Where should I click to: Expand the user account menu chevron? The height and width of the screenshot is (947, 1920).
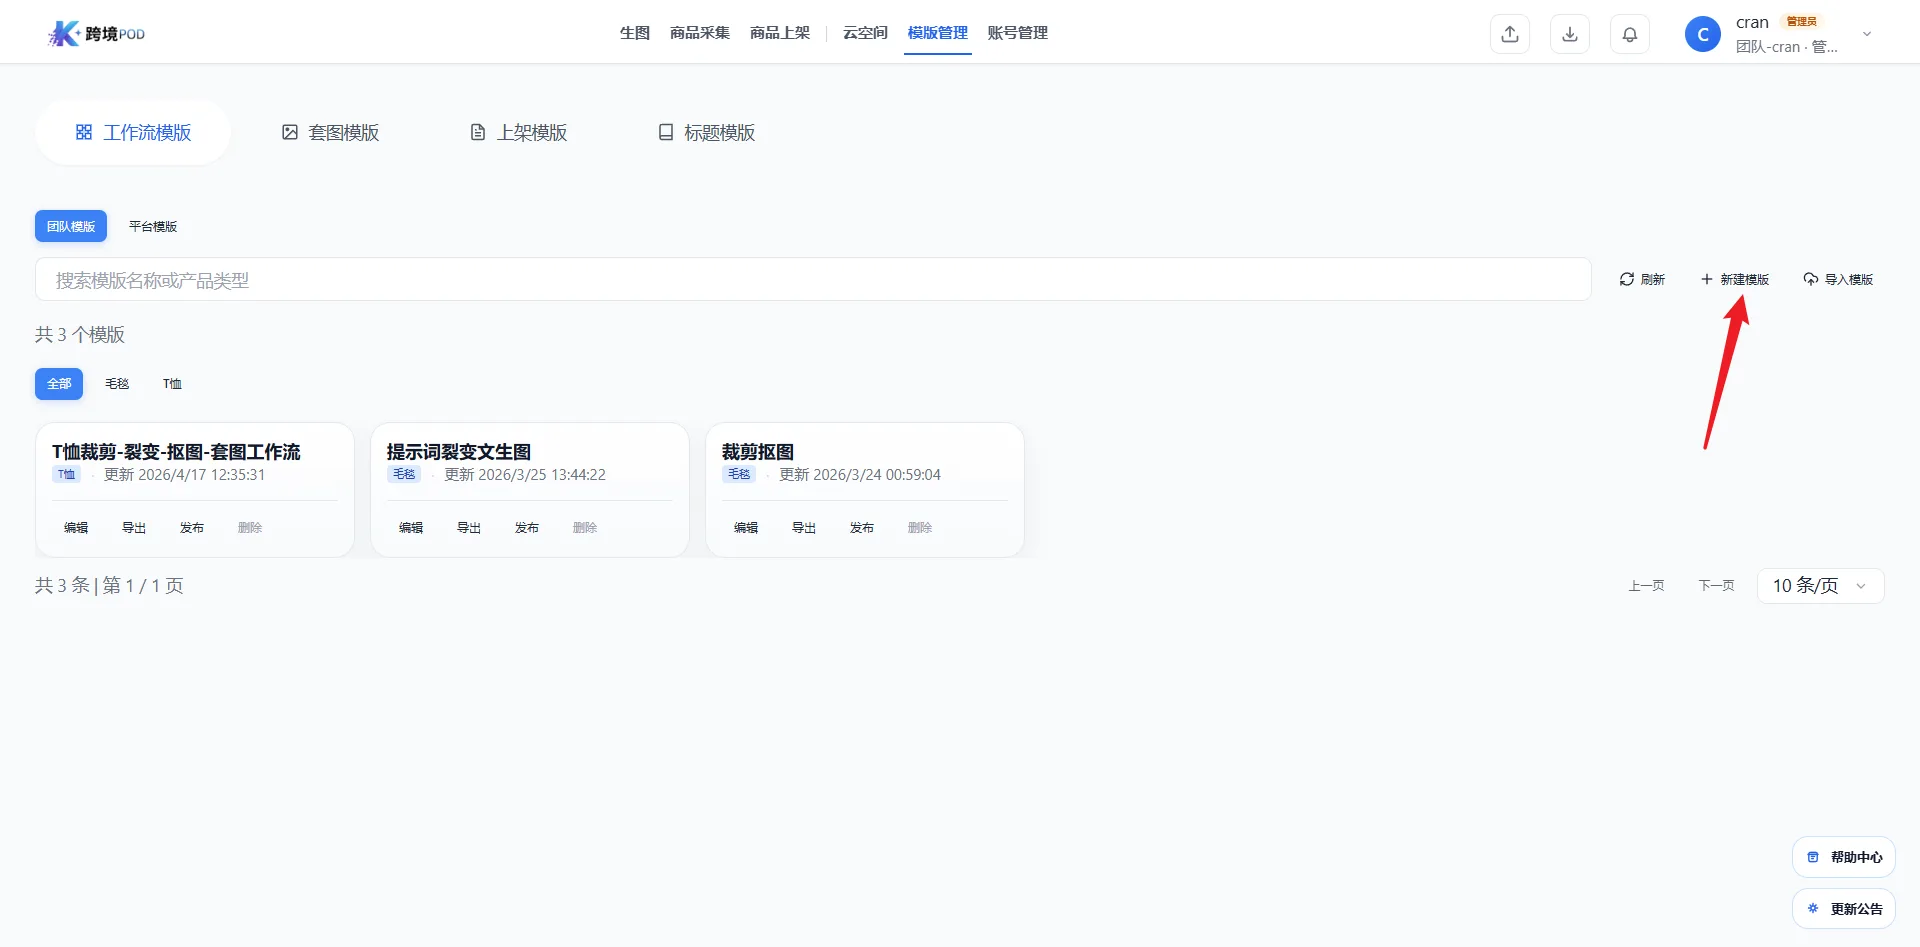[1867, 34]
